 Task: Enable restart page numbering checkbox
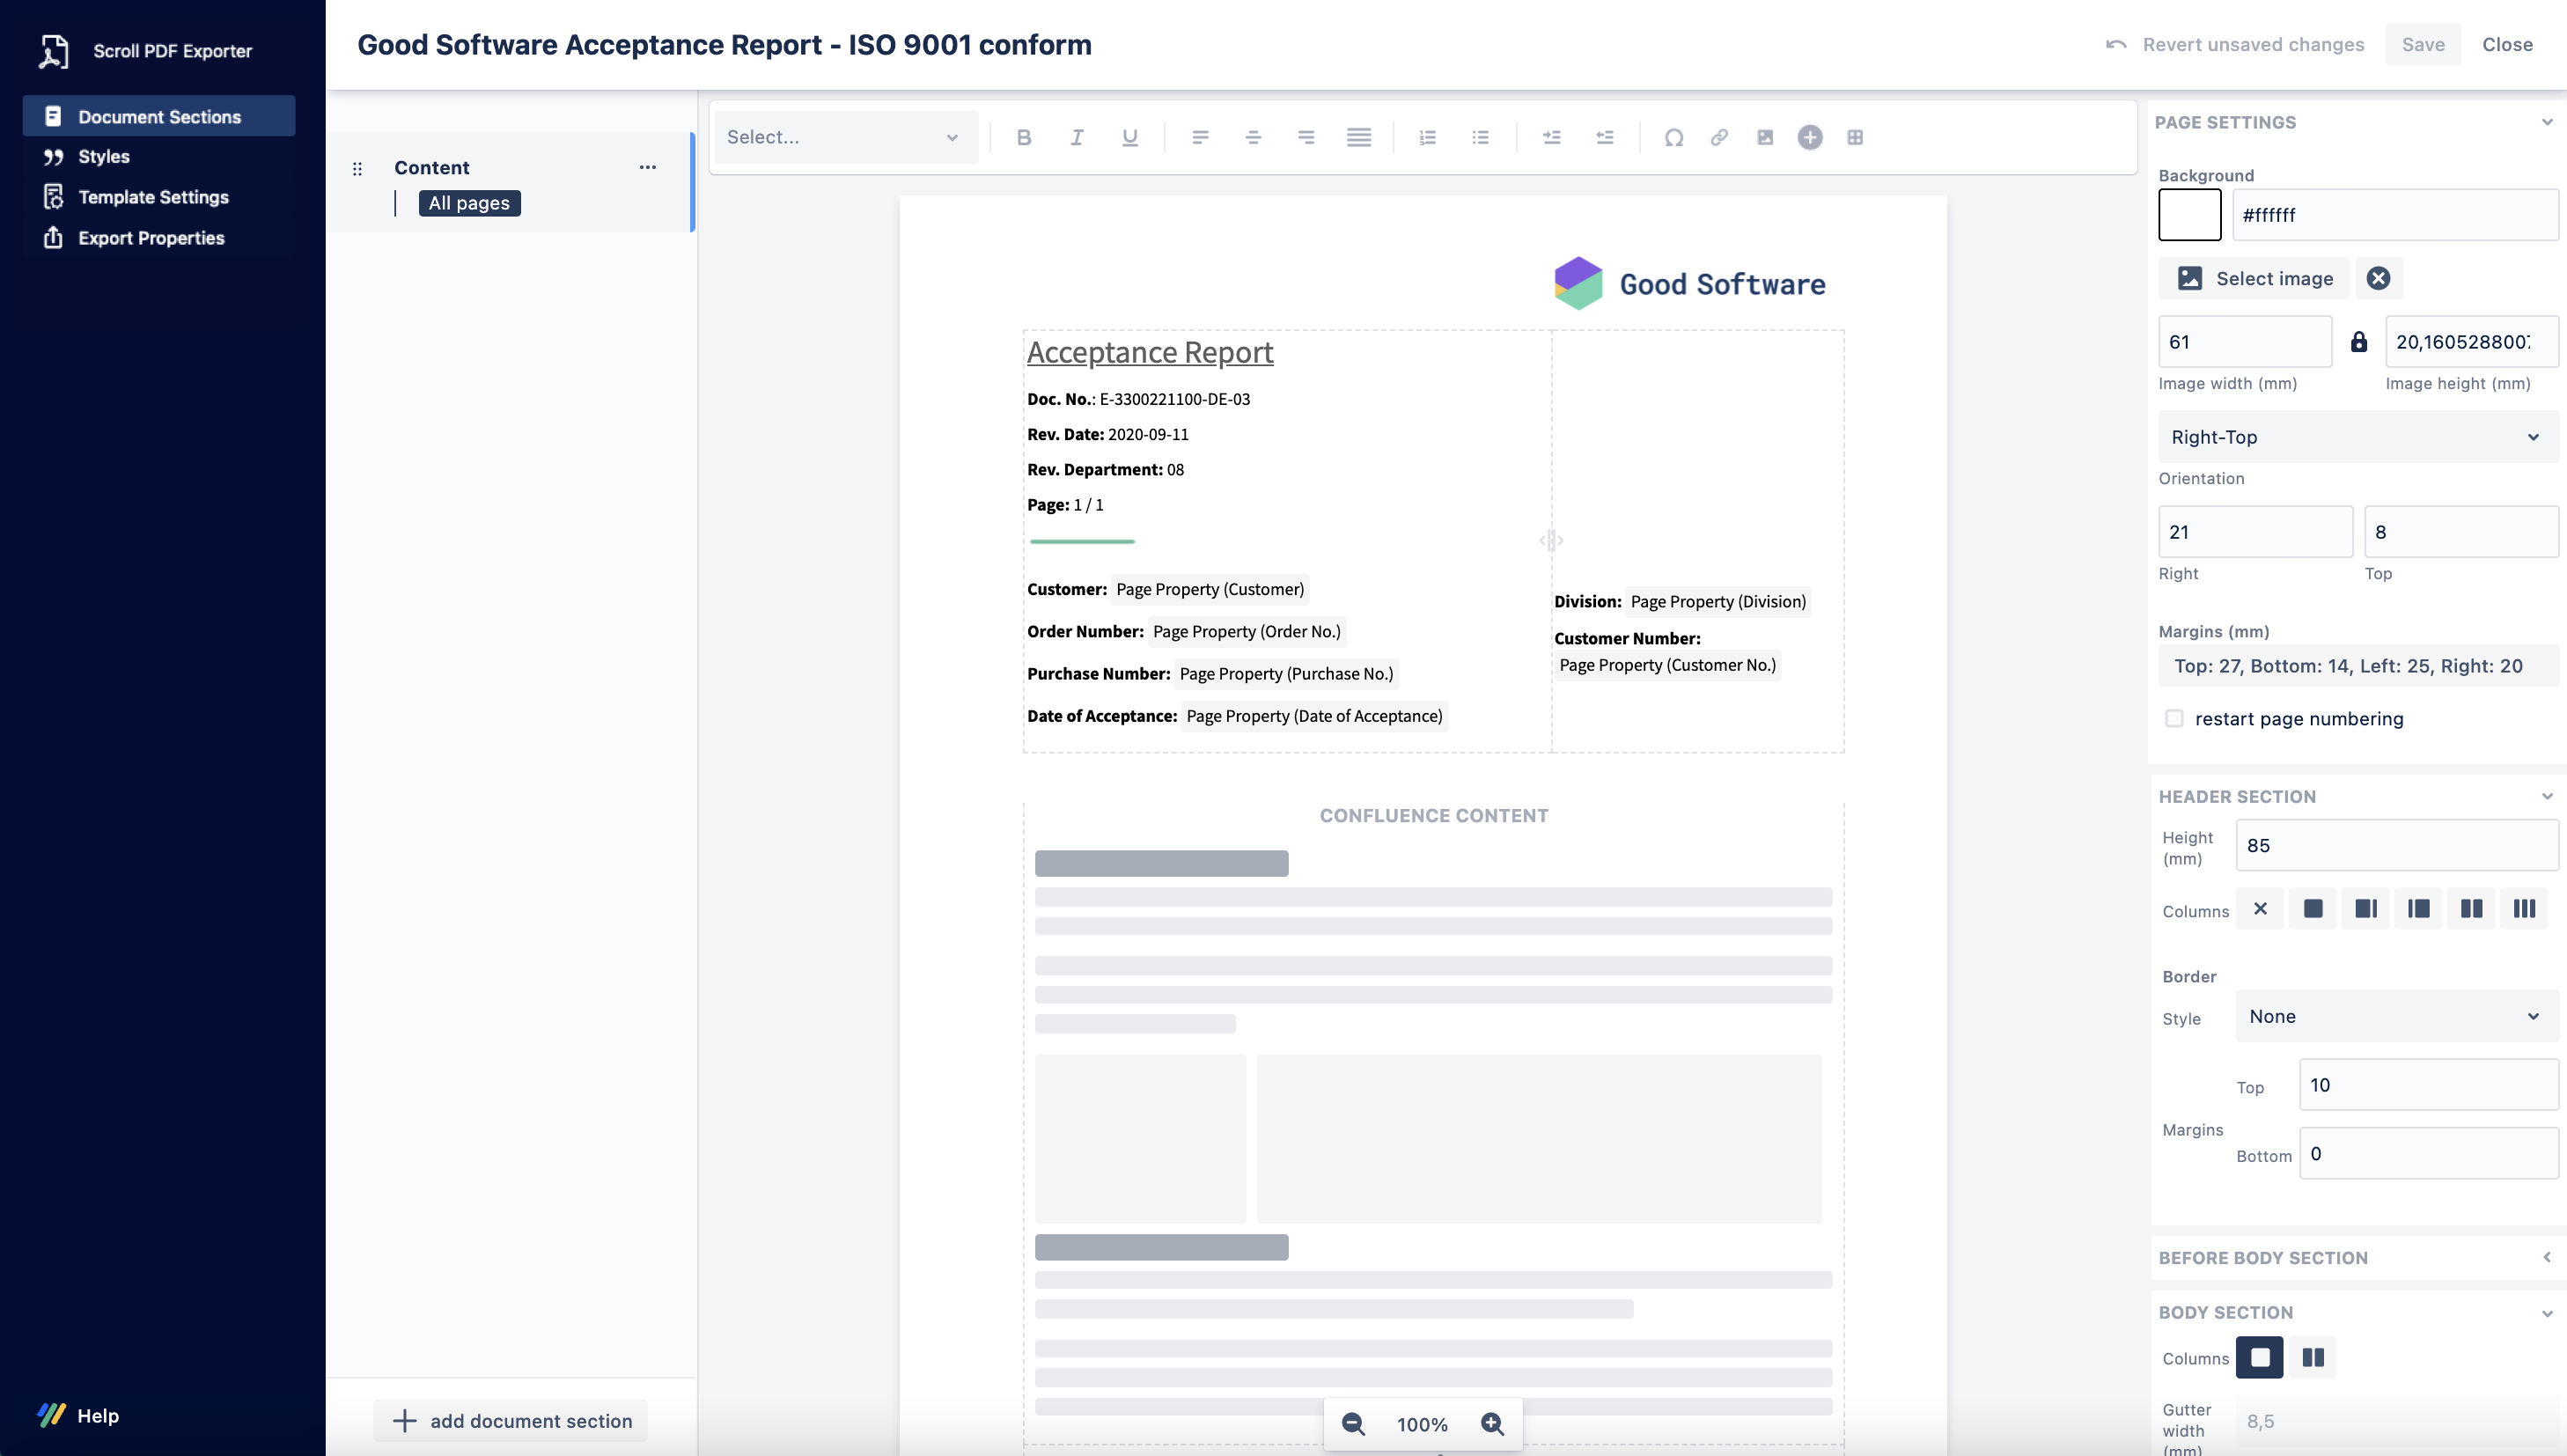tap(2174, 718)
